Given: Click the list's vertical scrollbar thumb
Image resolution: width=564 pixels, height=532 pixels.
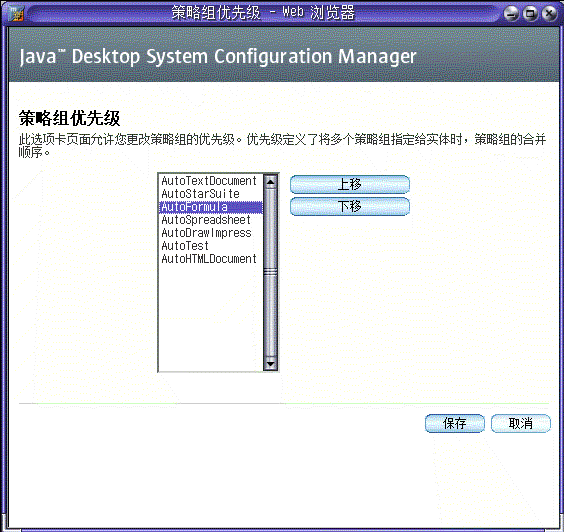Looking at the screenshot, I should pyautogui.click(x=270, y=273).
